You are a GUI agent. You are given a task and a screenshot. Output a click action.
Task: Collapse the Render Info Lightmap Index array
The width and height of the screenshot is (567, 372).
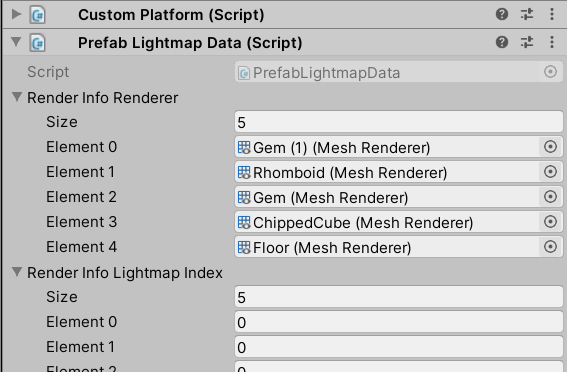pos(17,272)
